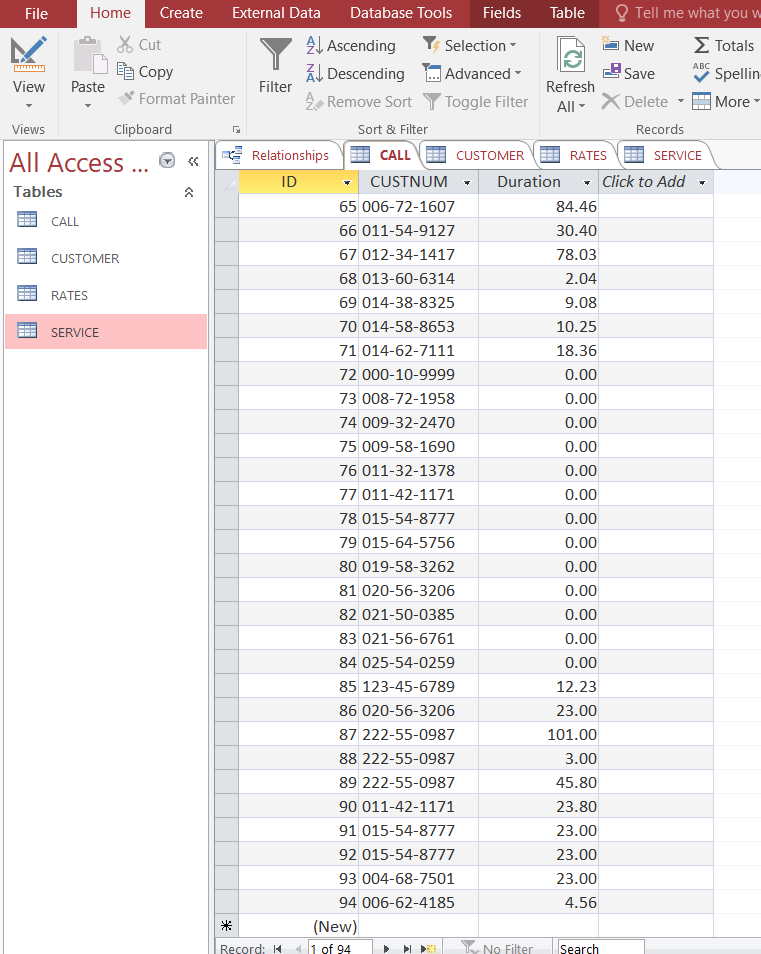Copy the selected data
This screenshot has width=761, height=954.
click(x=145, y=72)
